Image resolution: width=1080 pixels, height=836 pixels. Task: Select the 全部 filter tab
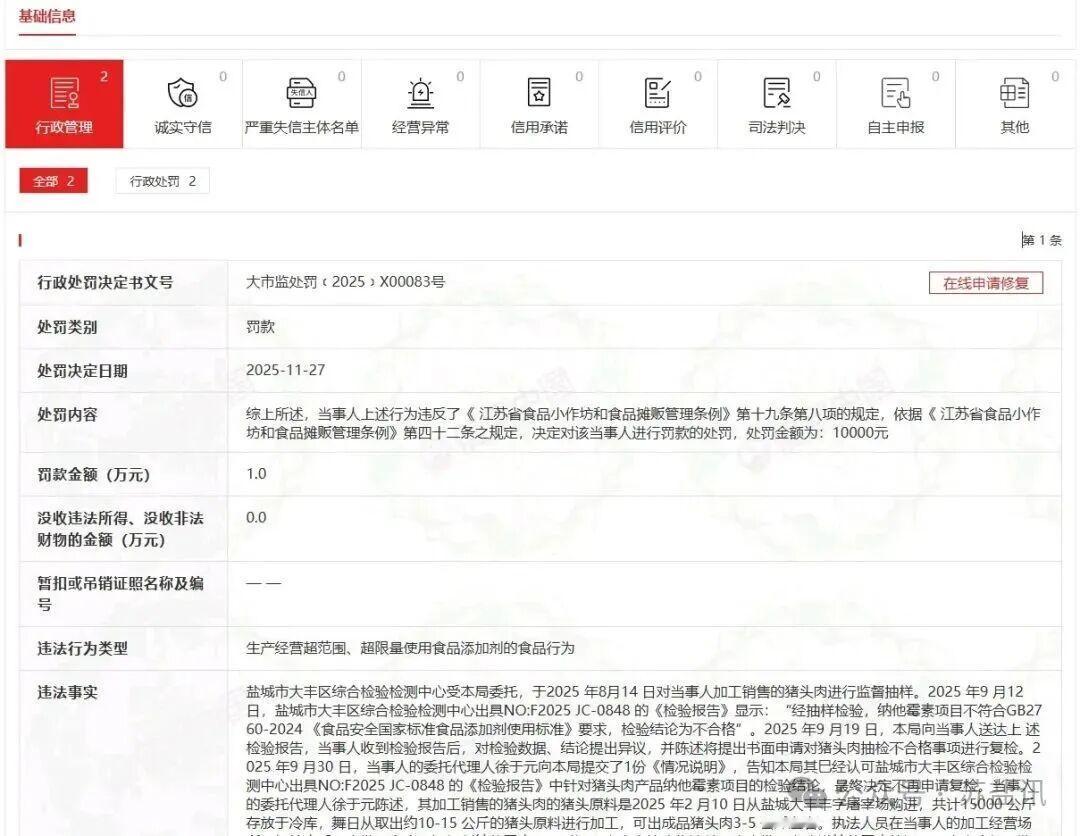53,181
